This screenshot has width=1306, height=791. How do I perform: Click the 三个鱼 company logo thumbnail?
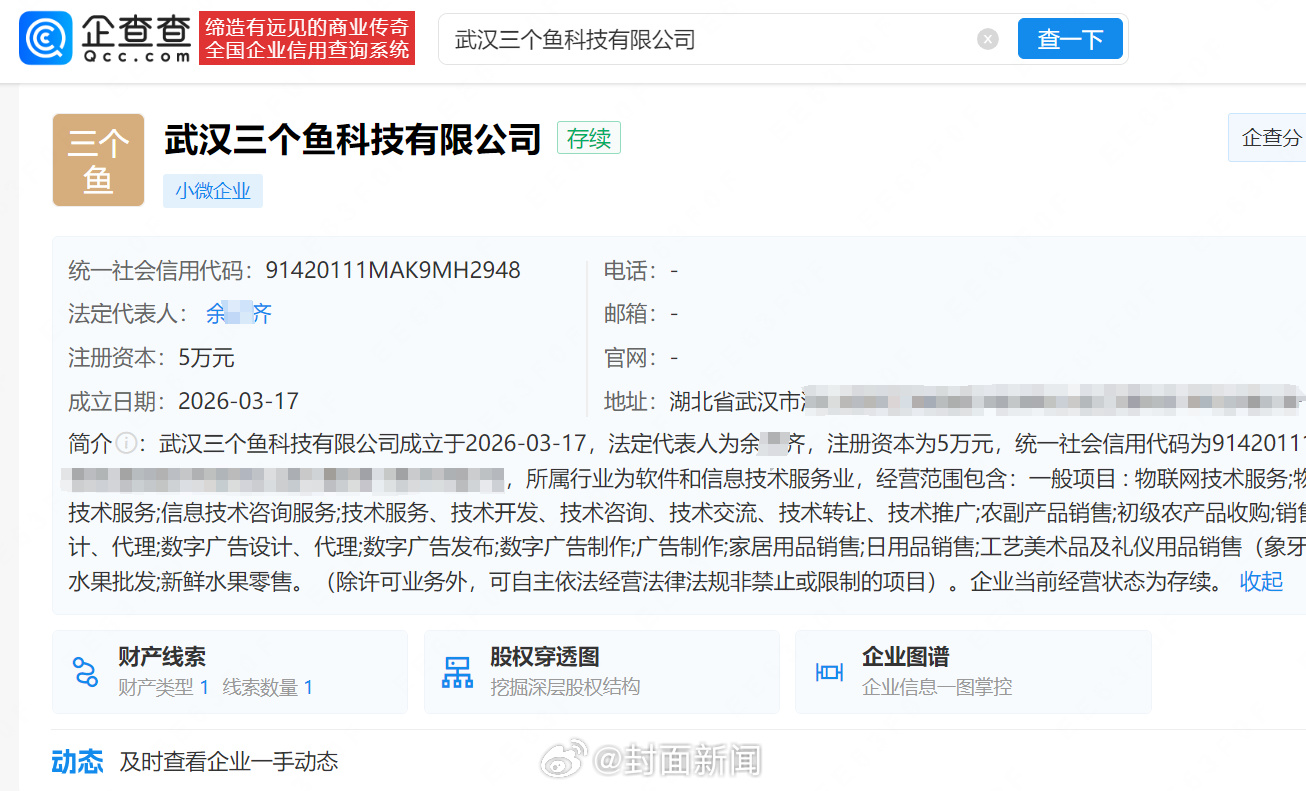point(98,160)
